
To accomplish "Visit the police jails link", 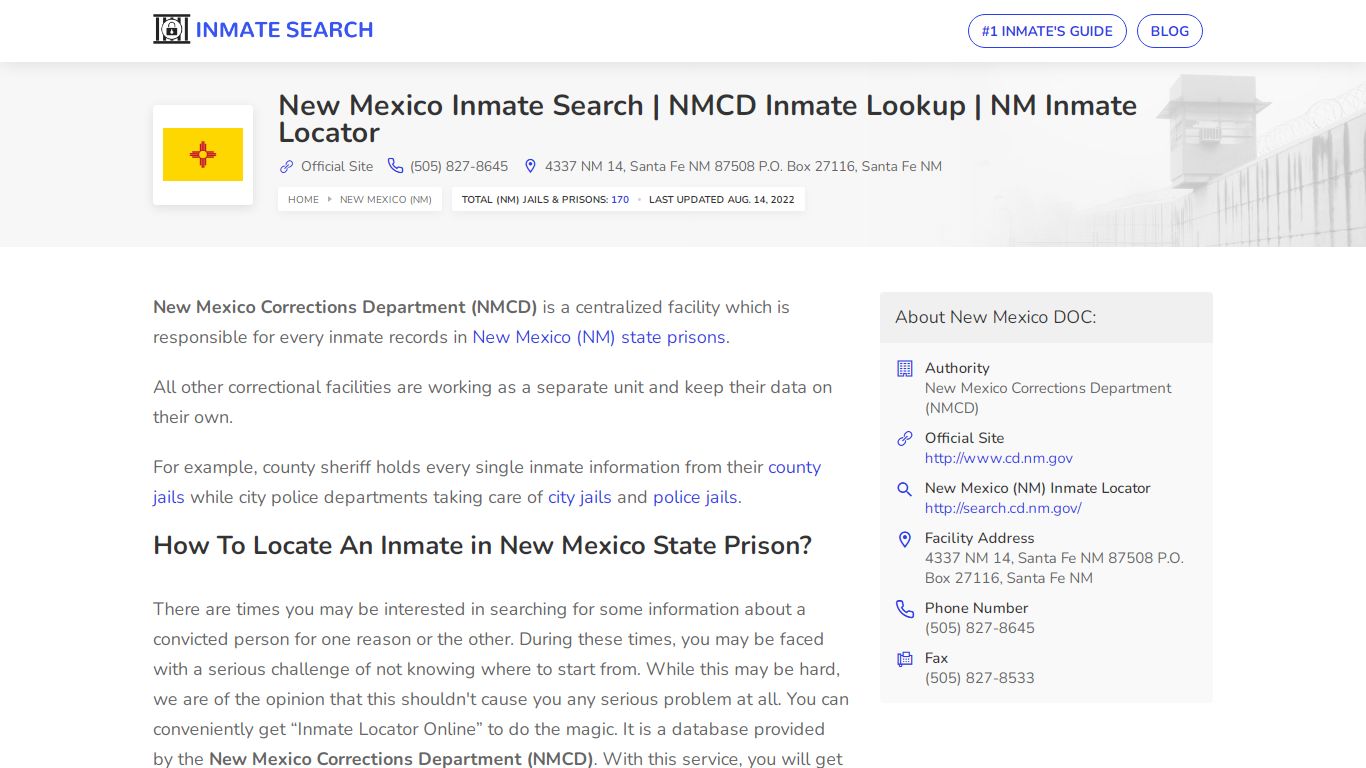I will [x=695, y=497].
